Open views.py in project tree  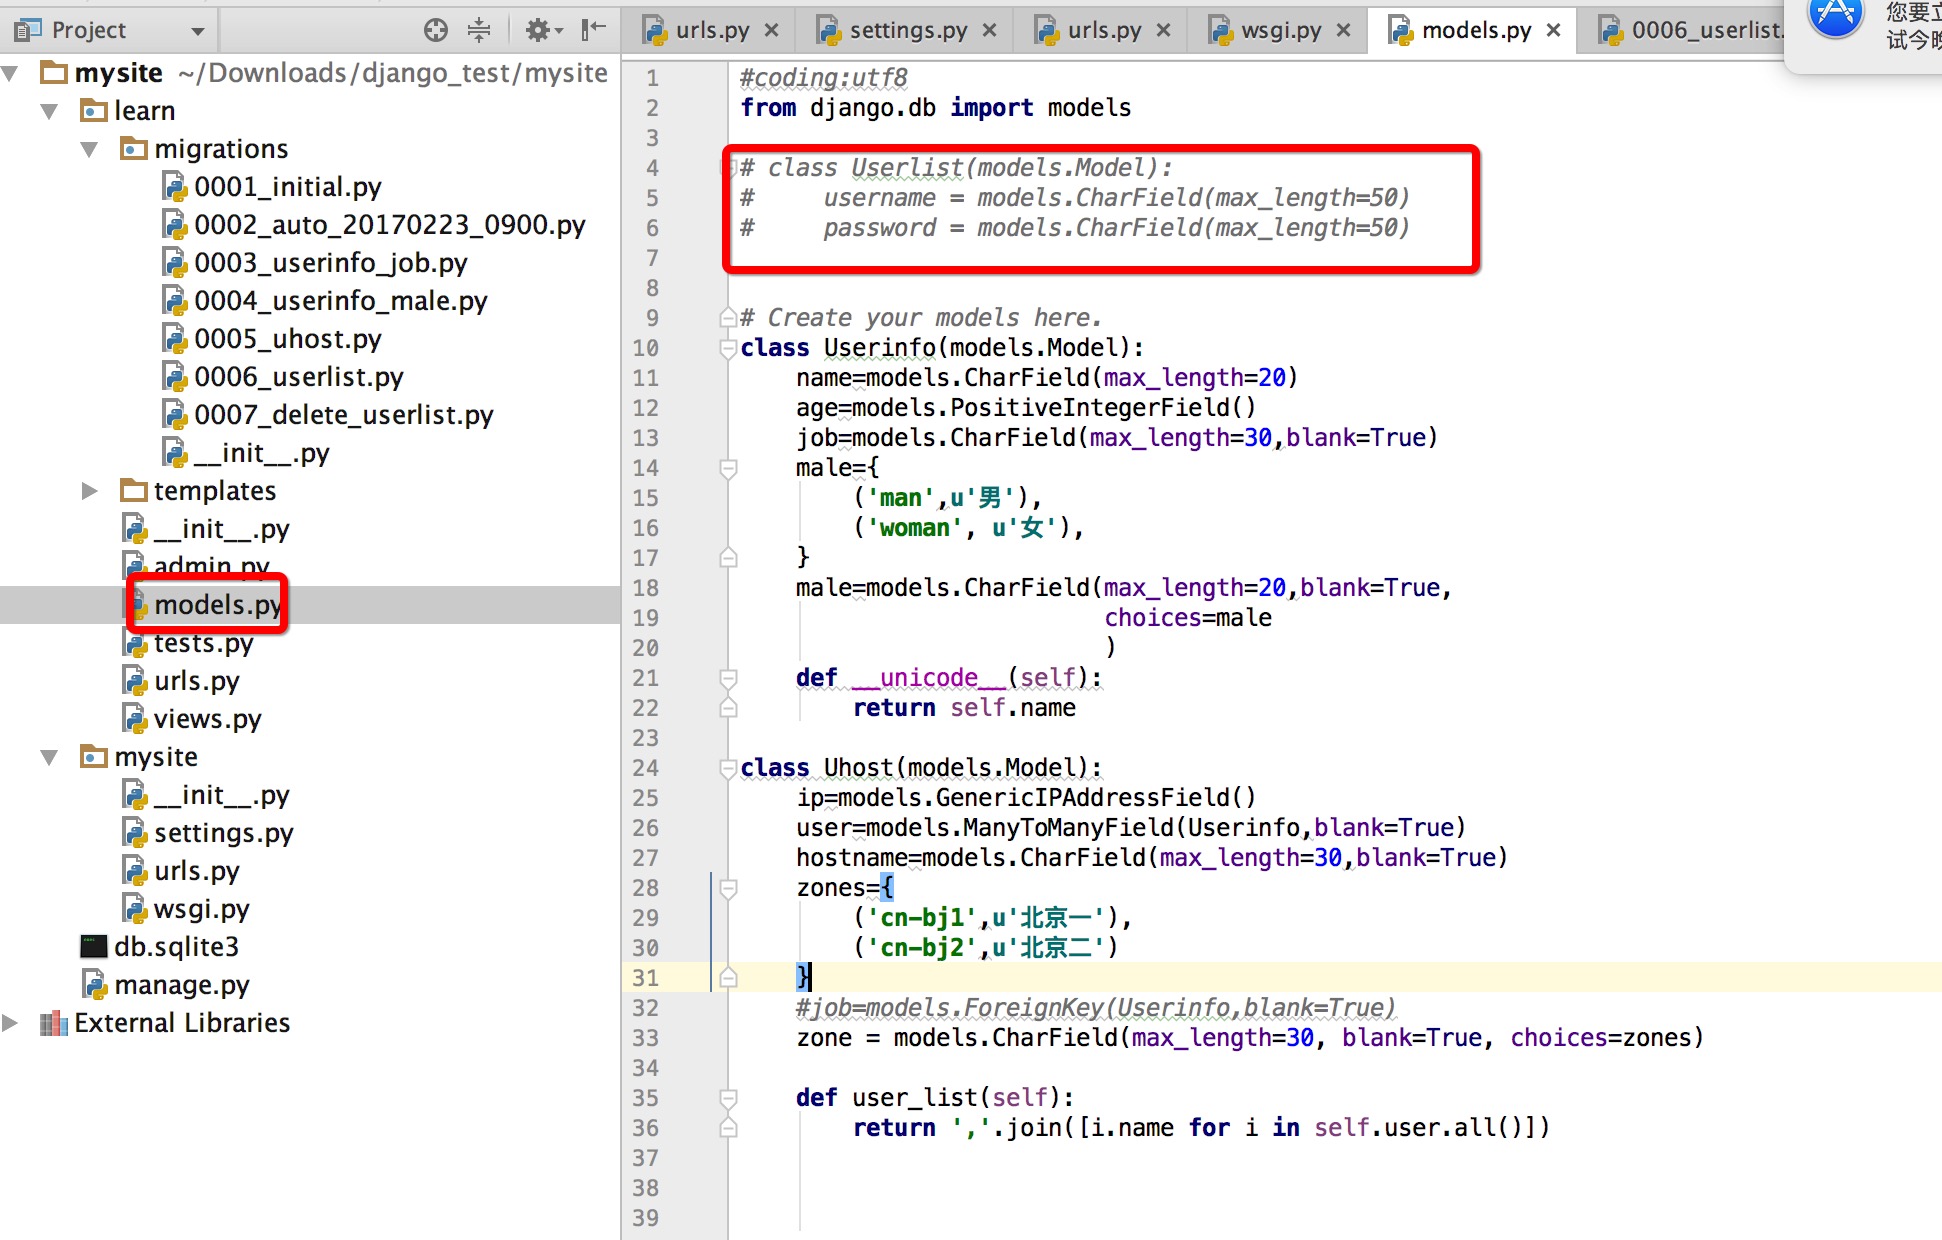click(207, 719)
